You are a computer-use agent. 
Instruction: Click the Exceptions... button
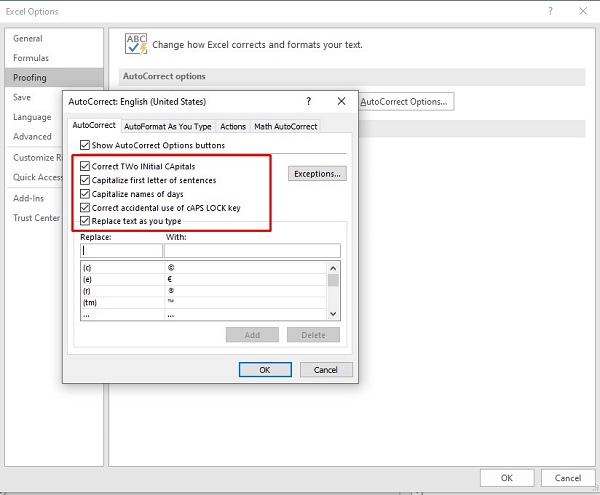[x=317, y=174]
